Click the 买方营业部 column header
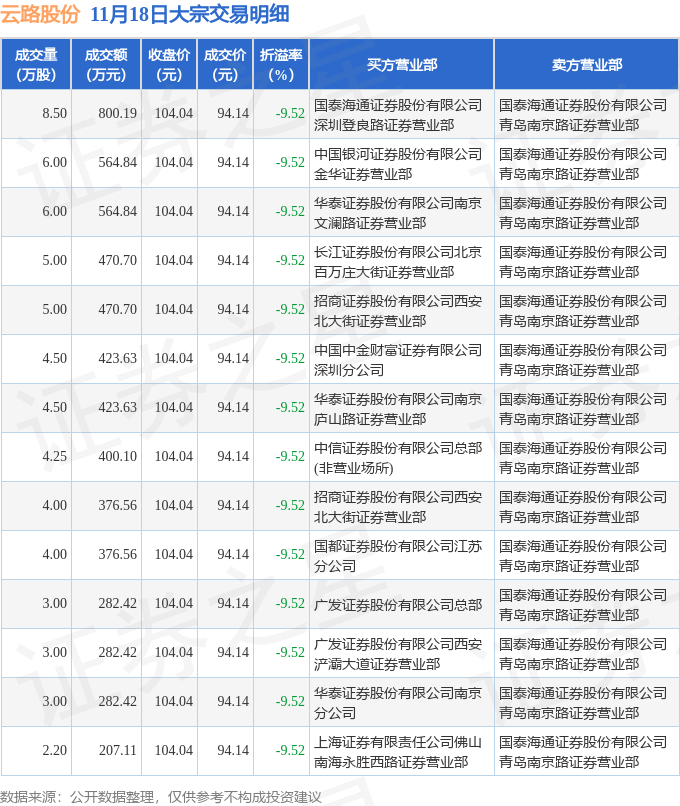The height and width of the screenshot is (806, 680). tap(401, 64)
